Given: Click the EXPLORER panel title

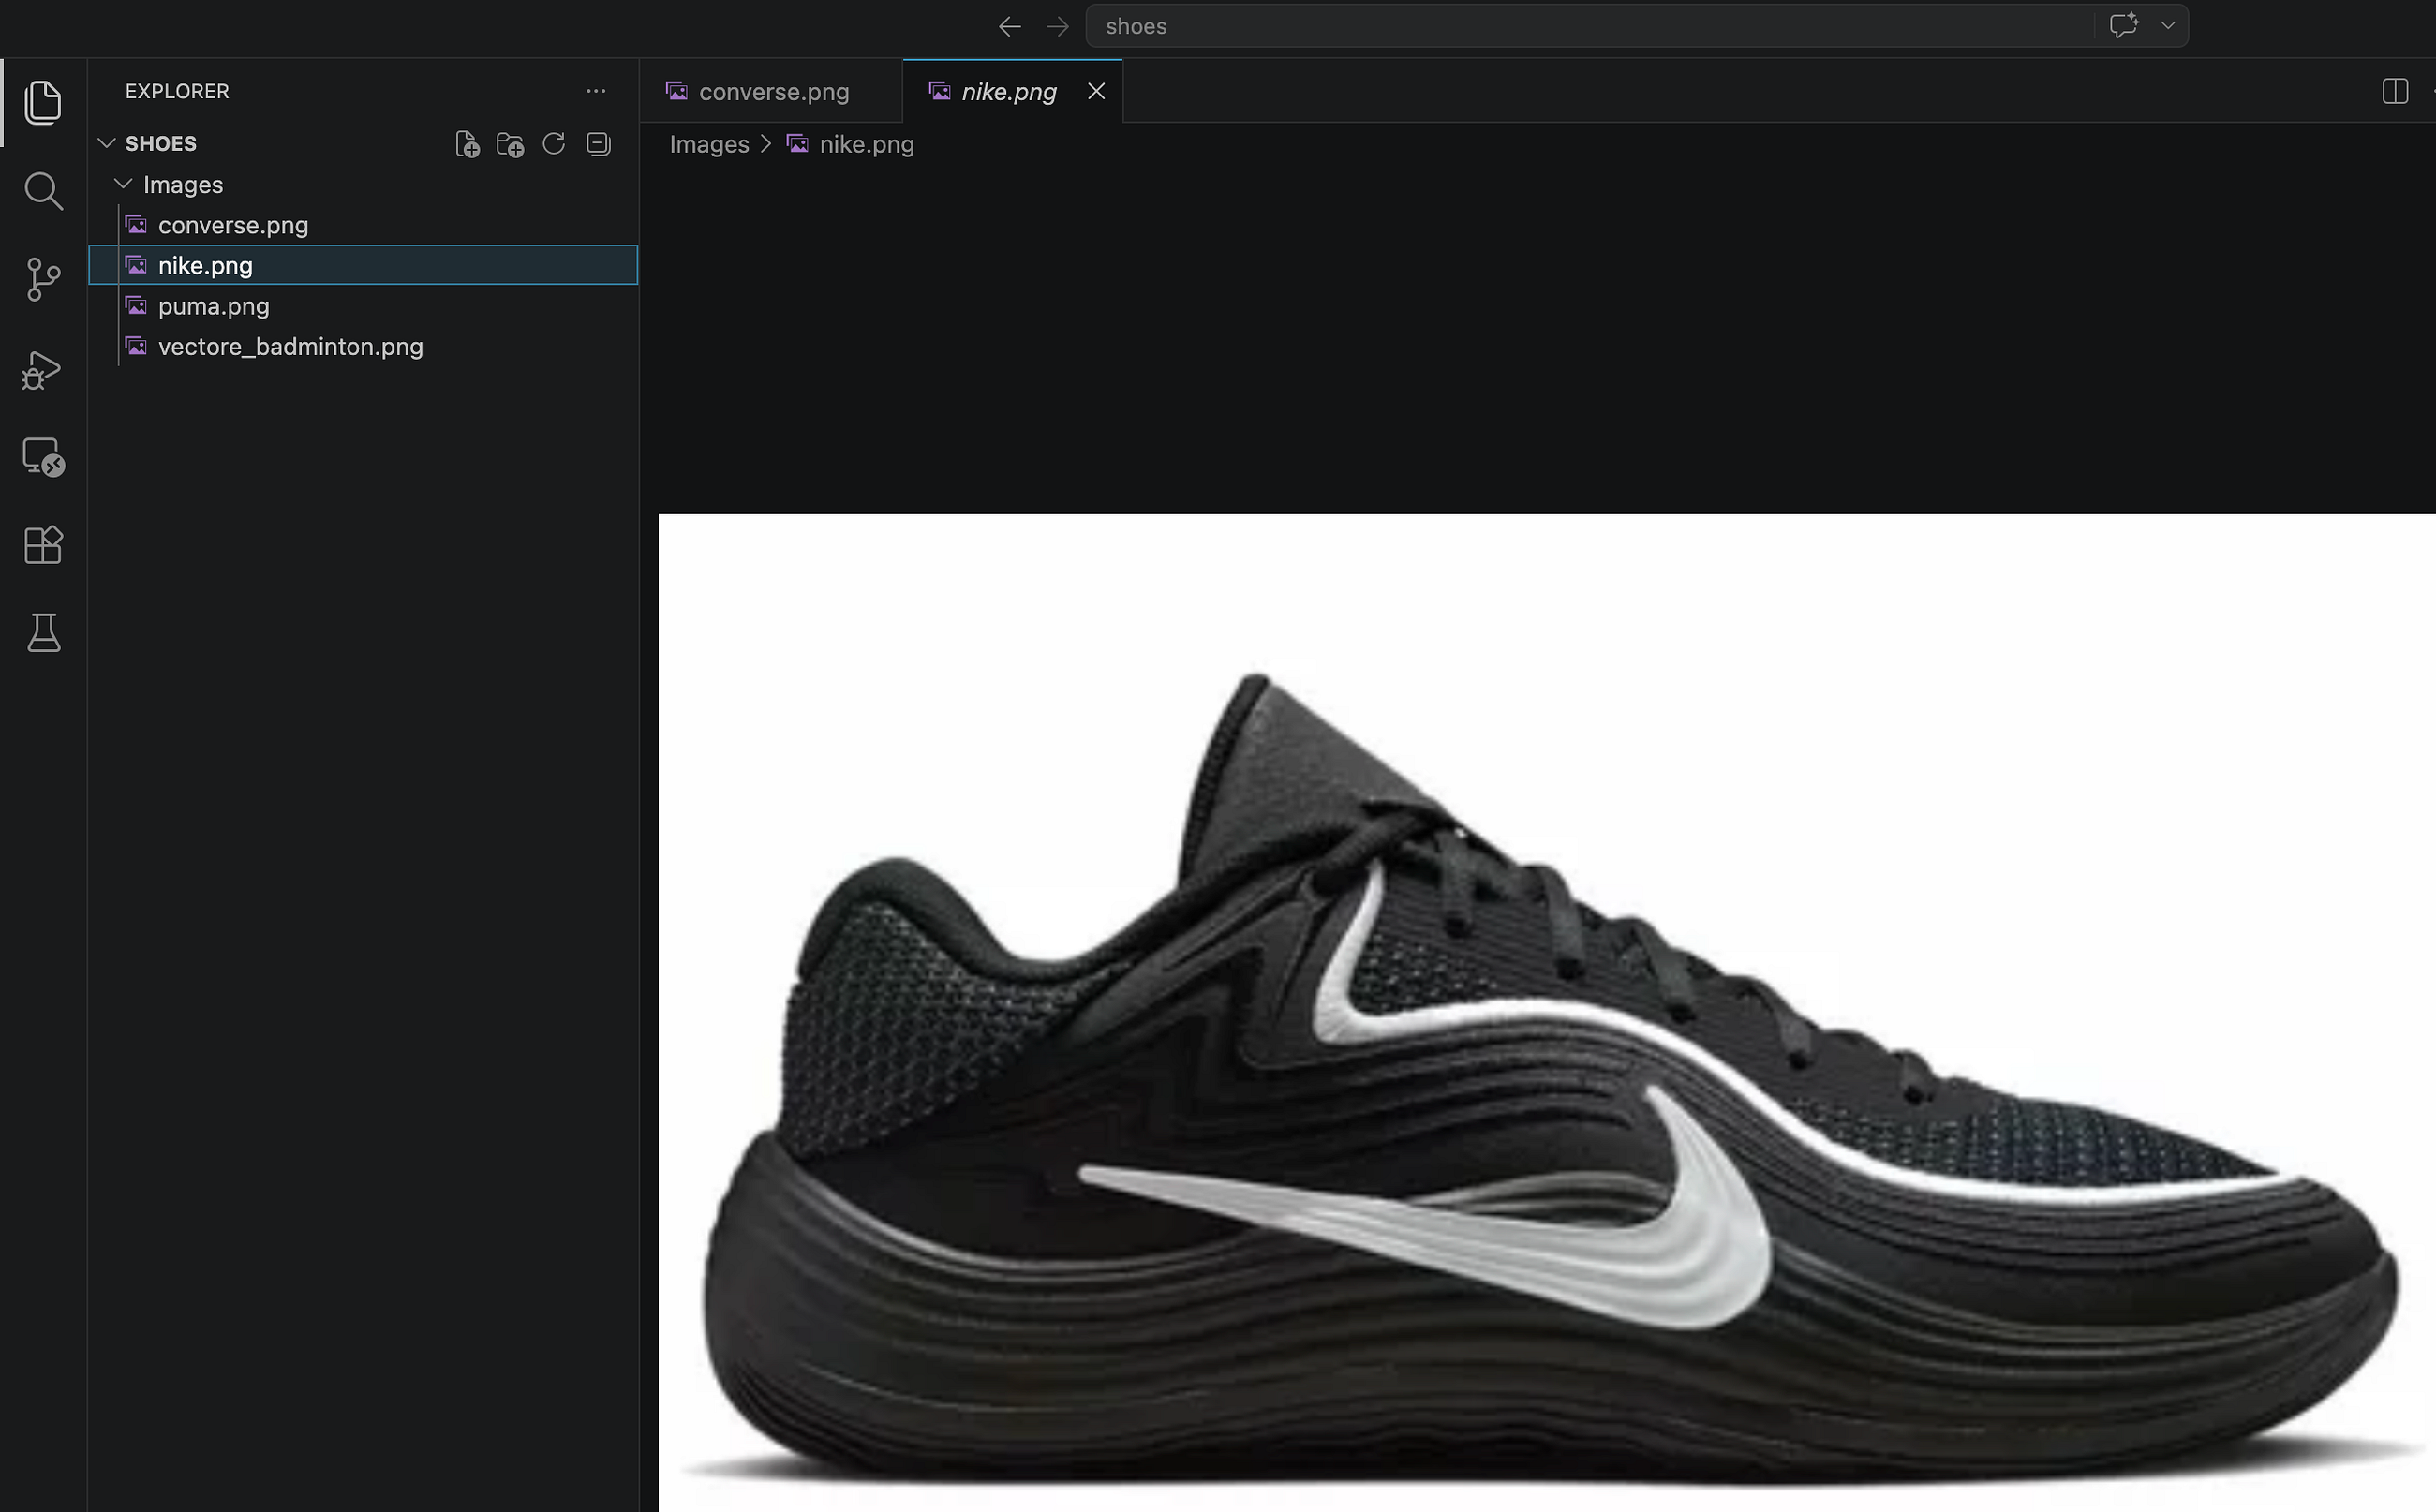Looking at the screenshot, I should (x=177, y=91).
